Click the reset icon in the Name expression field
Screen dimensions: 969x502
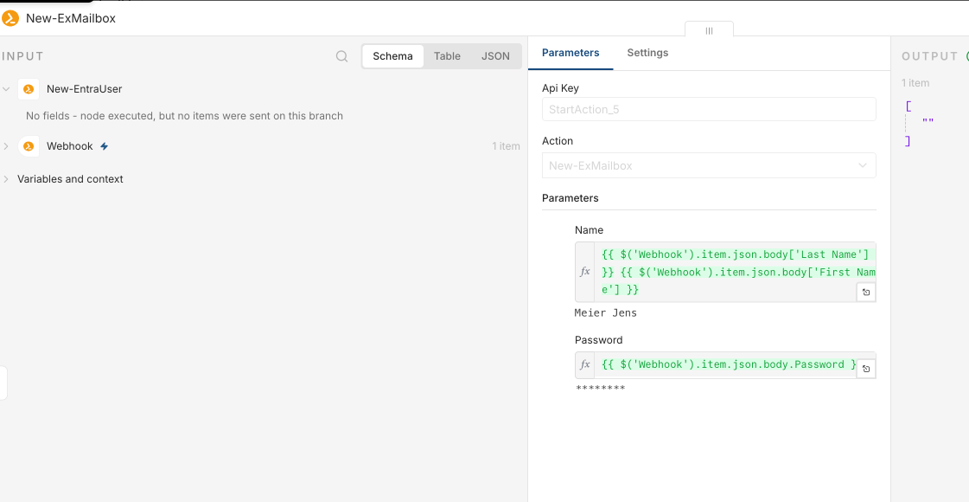tap(866, 292)
